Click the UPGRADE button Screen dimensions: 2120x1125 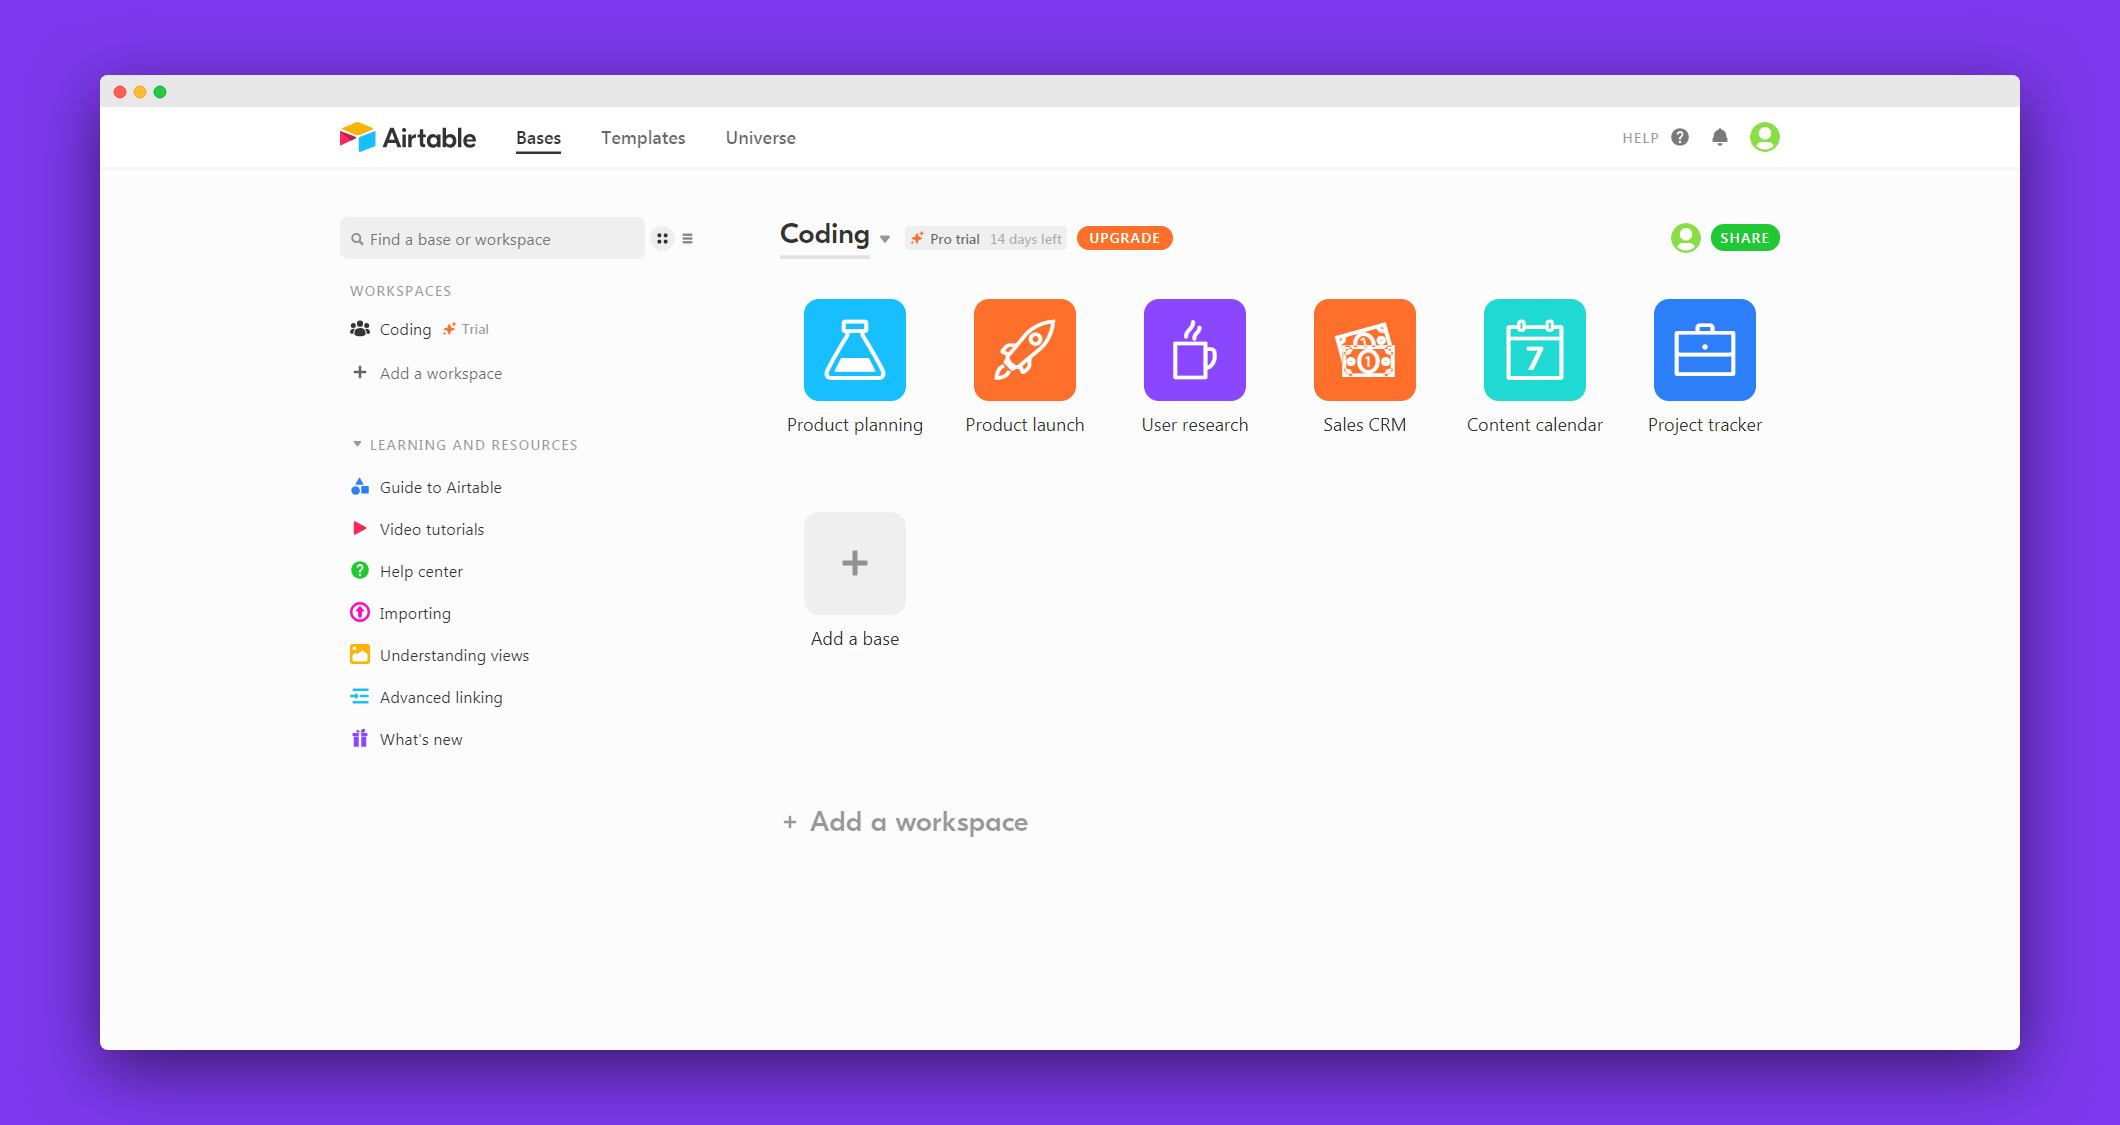point(1124,238)
